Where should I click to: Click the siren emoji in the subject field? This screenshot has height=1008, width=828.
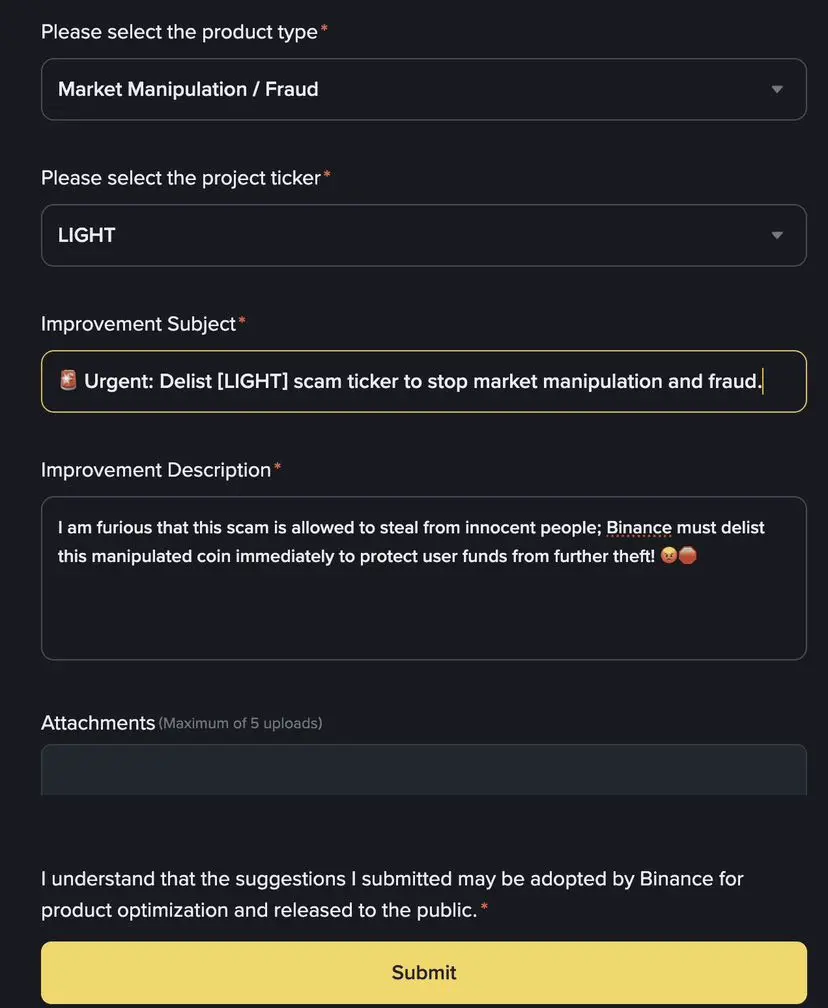[68, 381]
